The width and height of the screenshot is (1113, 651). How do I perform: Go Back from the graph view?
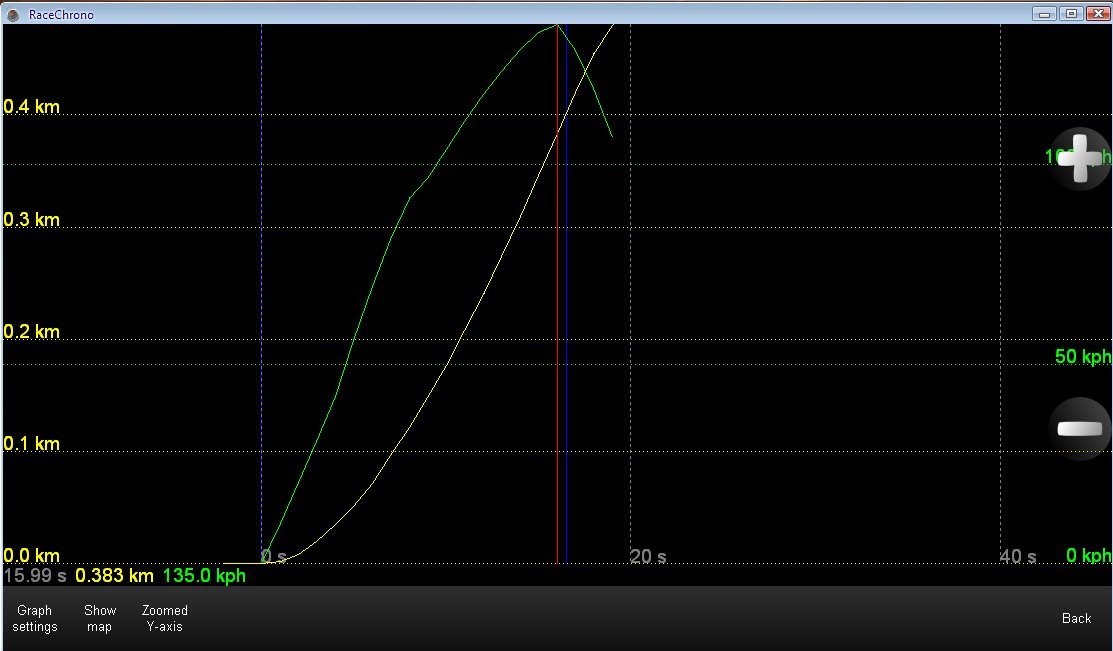(x=1076, y=619)
